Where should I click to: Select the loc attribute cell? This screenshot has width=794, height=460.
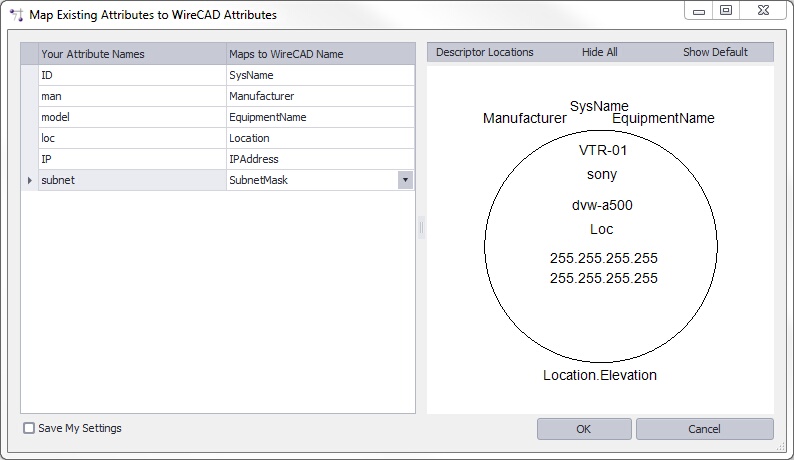point(132,138)
